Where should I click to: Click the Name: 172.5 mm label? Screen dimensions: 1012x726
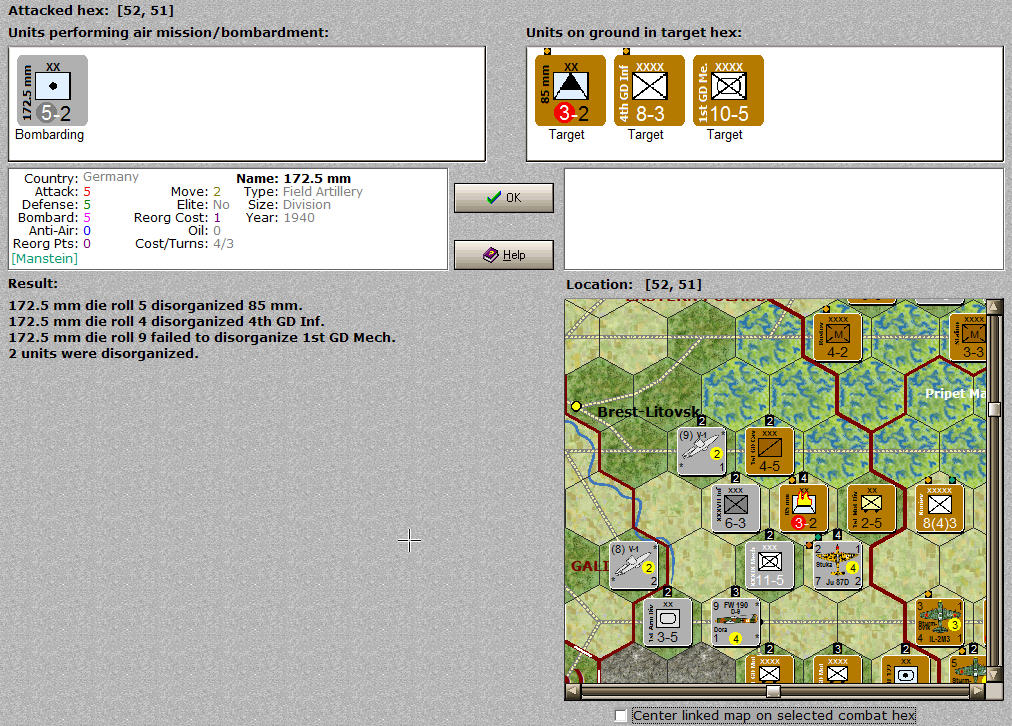tap(294, 179)
